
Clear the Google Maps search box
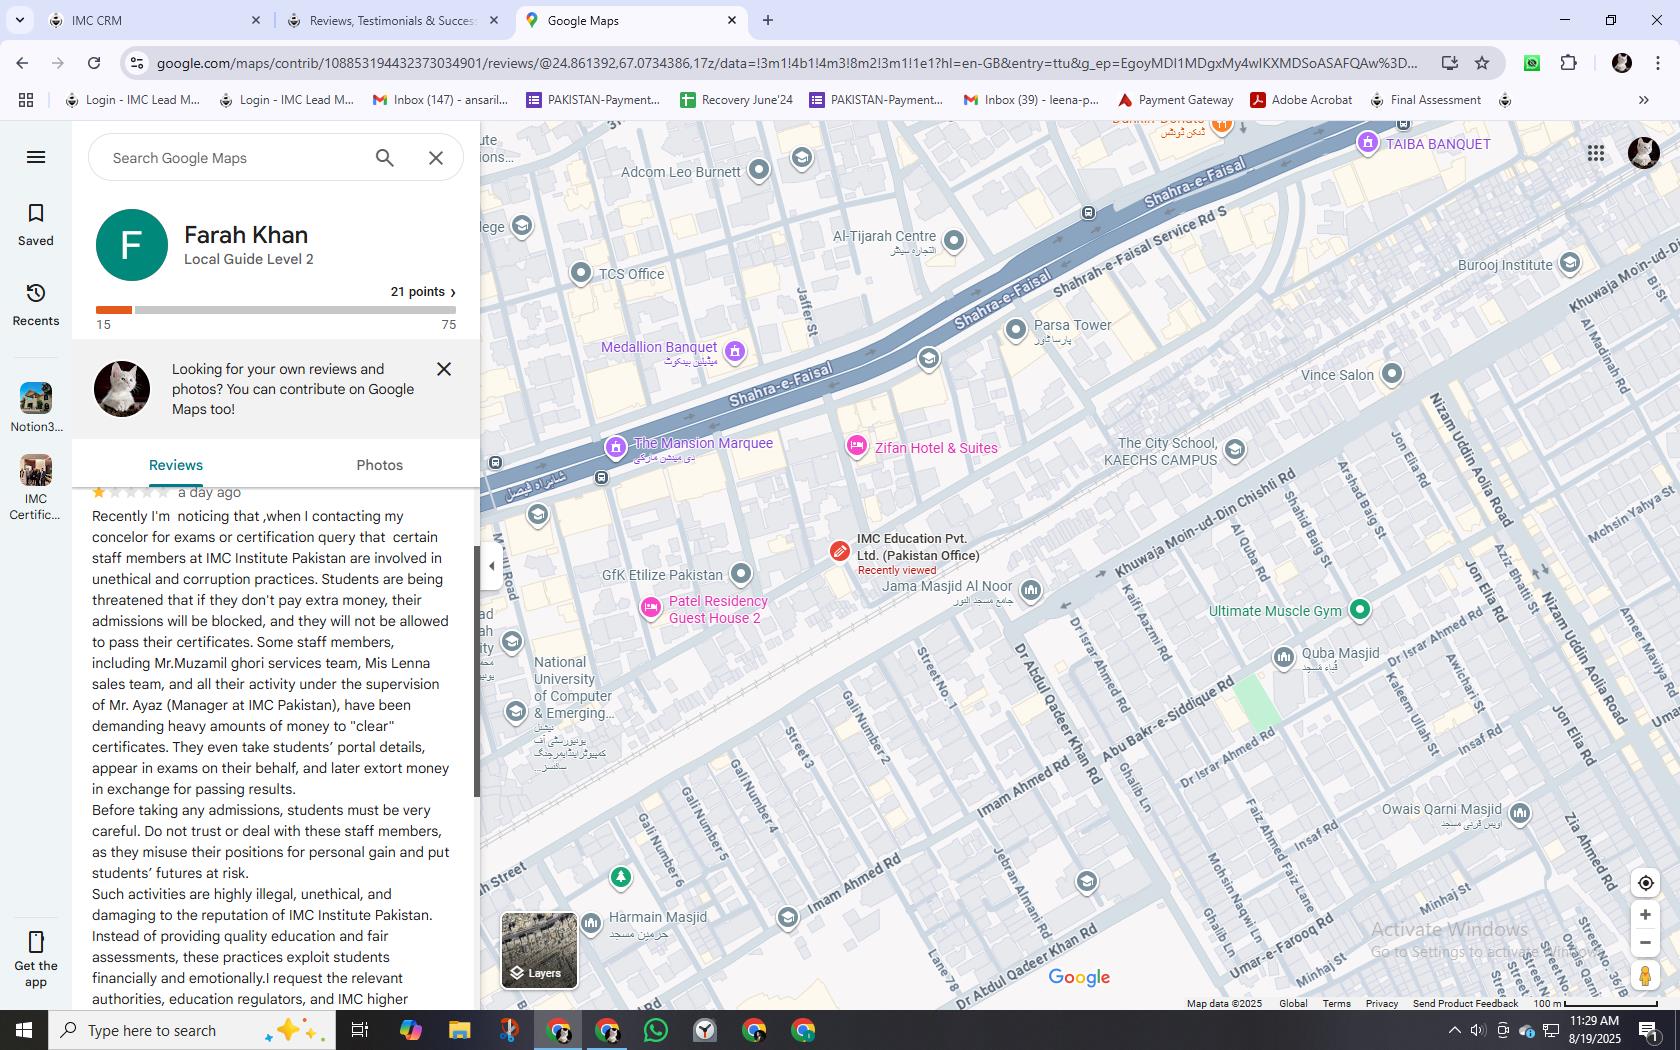[x=436, y=158]
